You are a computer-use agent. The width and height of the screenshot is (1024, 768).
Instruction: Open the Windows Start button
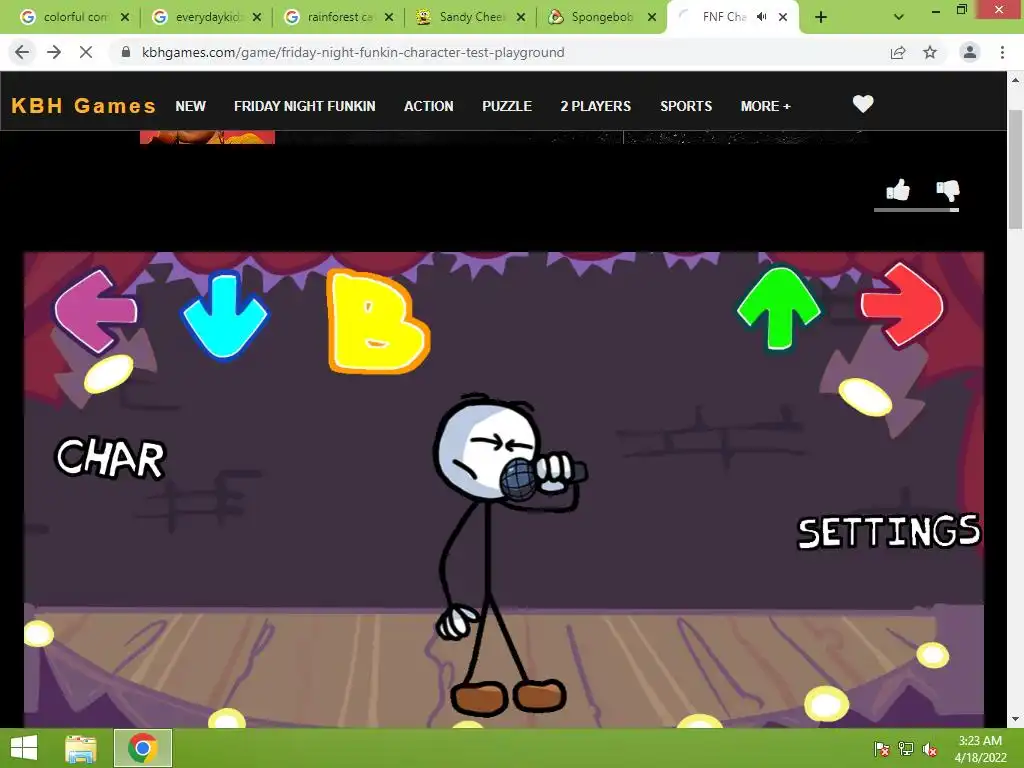click(24, 748)
